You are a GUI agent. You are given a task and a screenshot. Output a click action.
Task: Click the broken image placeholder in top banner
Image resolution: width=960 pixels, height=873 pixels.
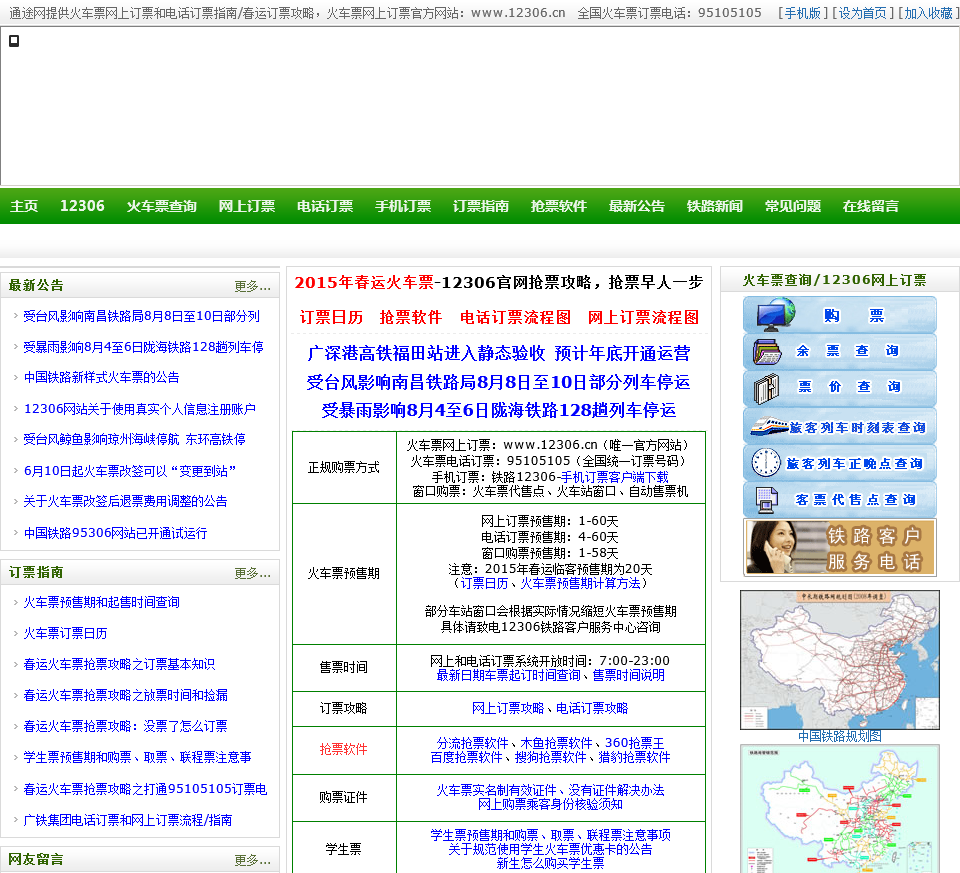tap(14, 41)
